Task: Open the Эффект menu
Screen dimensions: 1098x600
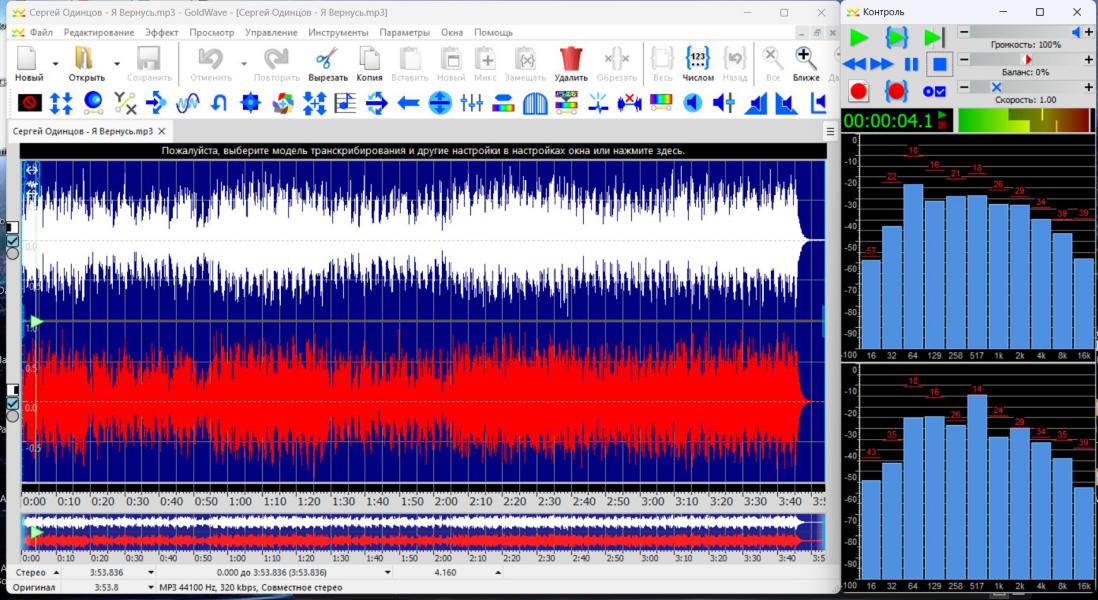Action: (x=161, y=32)
